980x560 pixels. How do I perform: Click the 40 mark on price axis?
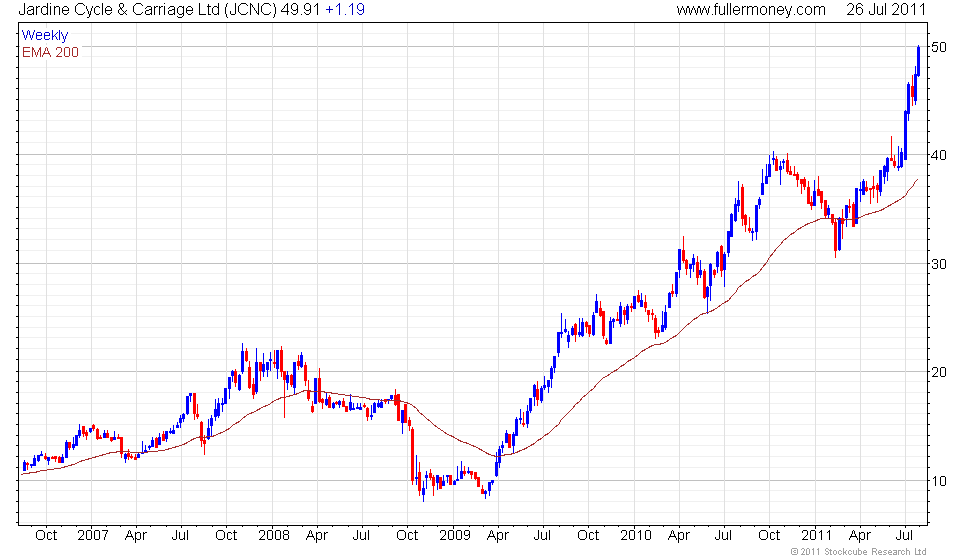coord(938,155)
